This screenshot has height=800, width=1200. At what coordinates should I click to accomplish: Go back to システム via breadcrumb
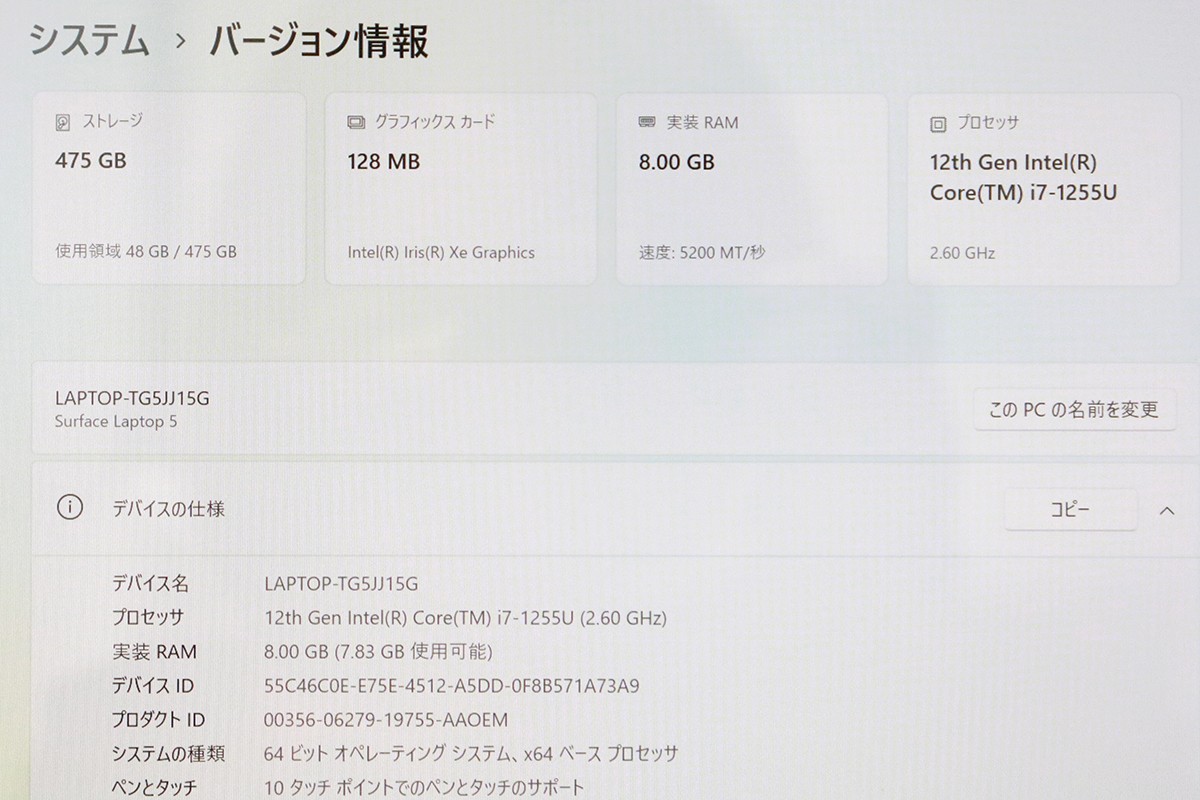pos(89,42)
